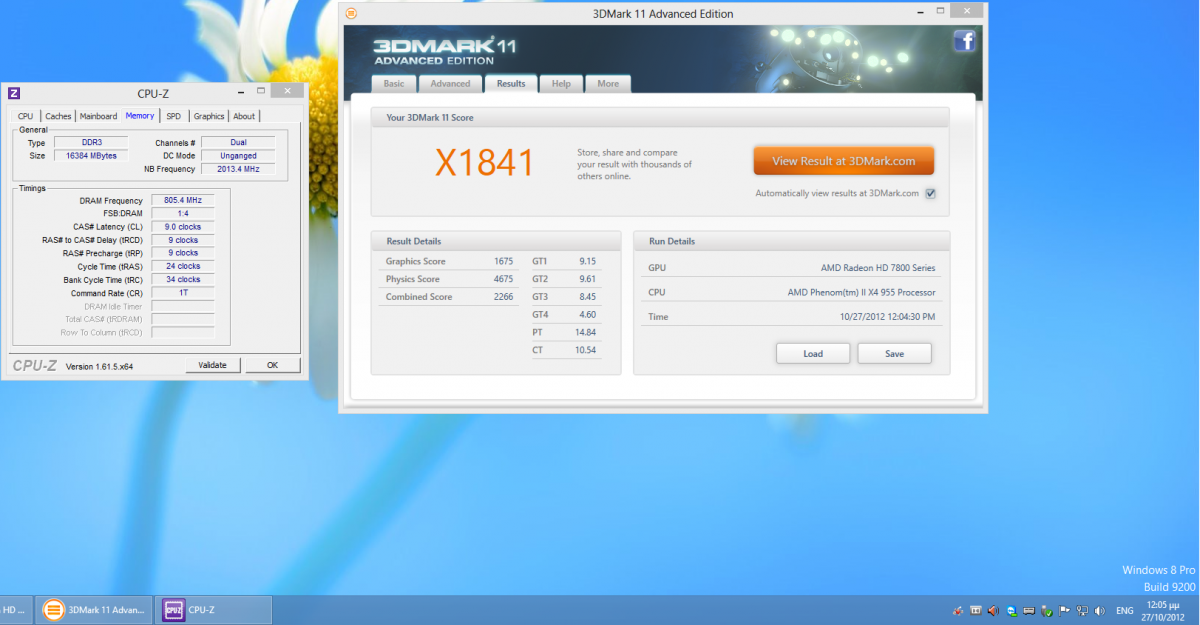Open the Help tab in 3DMark

pos(561,84)
